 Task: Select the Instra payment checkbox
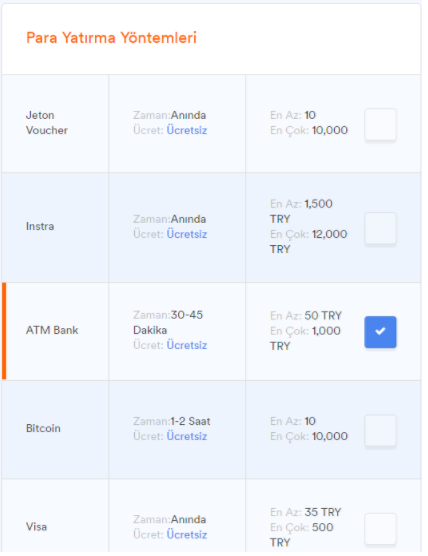coord(380,228)
